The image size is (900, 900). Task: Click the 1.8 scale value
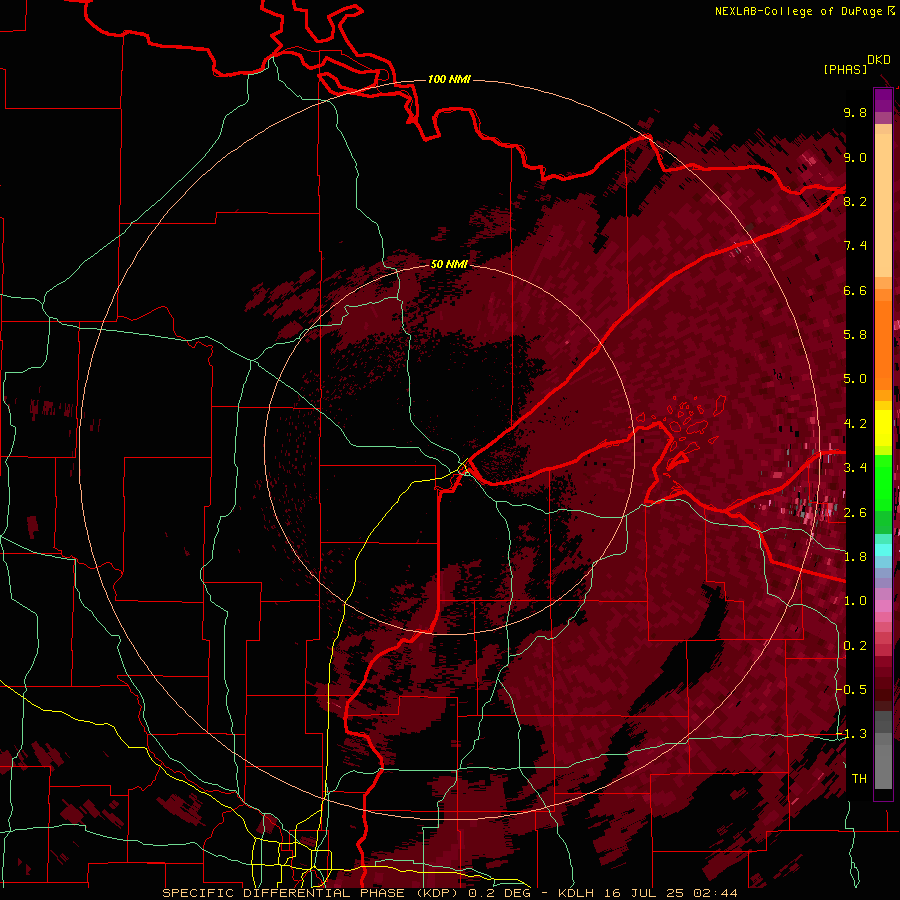(855, 557)
